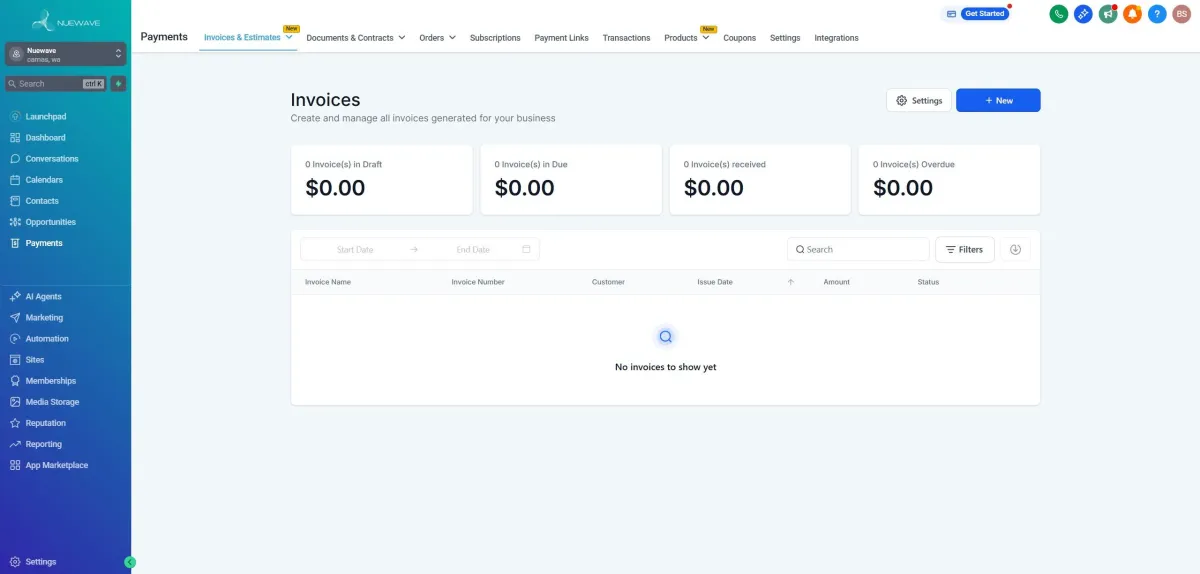Image resolution: width=1200 pixels, height=574 pixels.
Task: Open the Orders dropdown menu
Action: coord(437,38)
